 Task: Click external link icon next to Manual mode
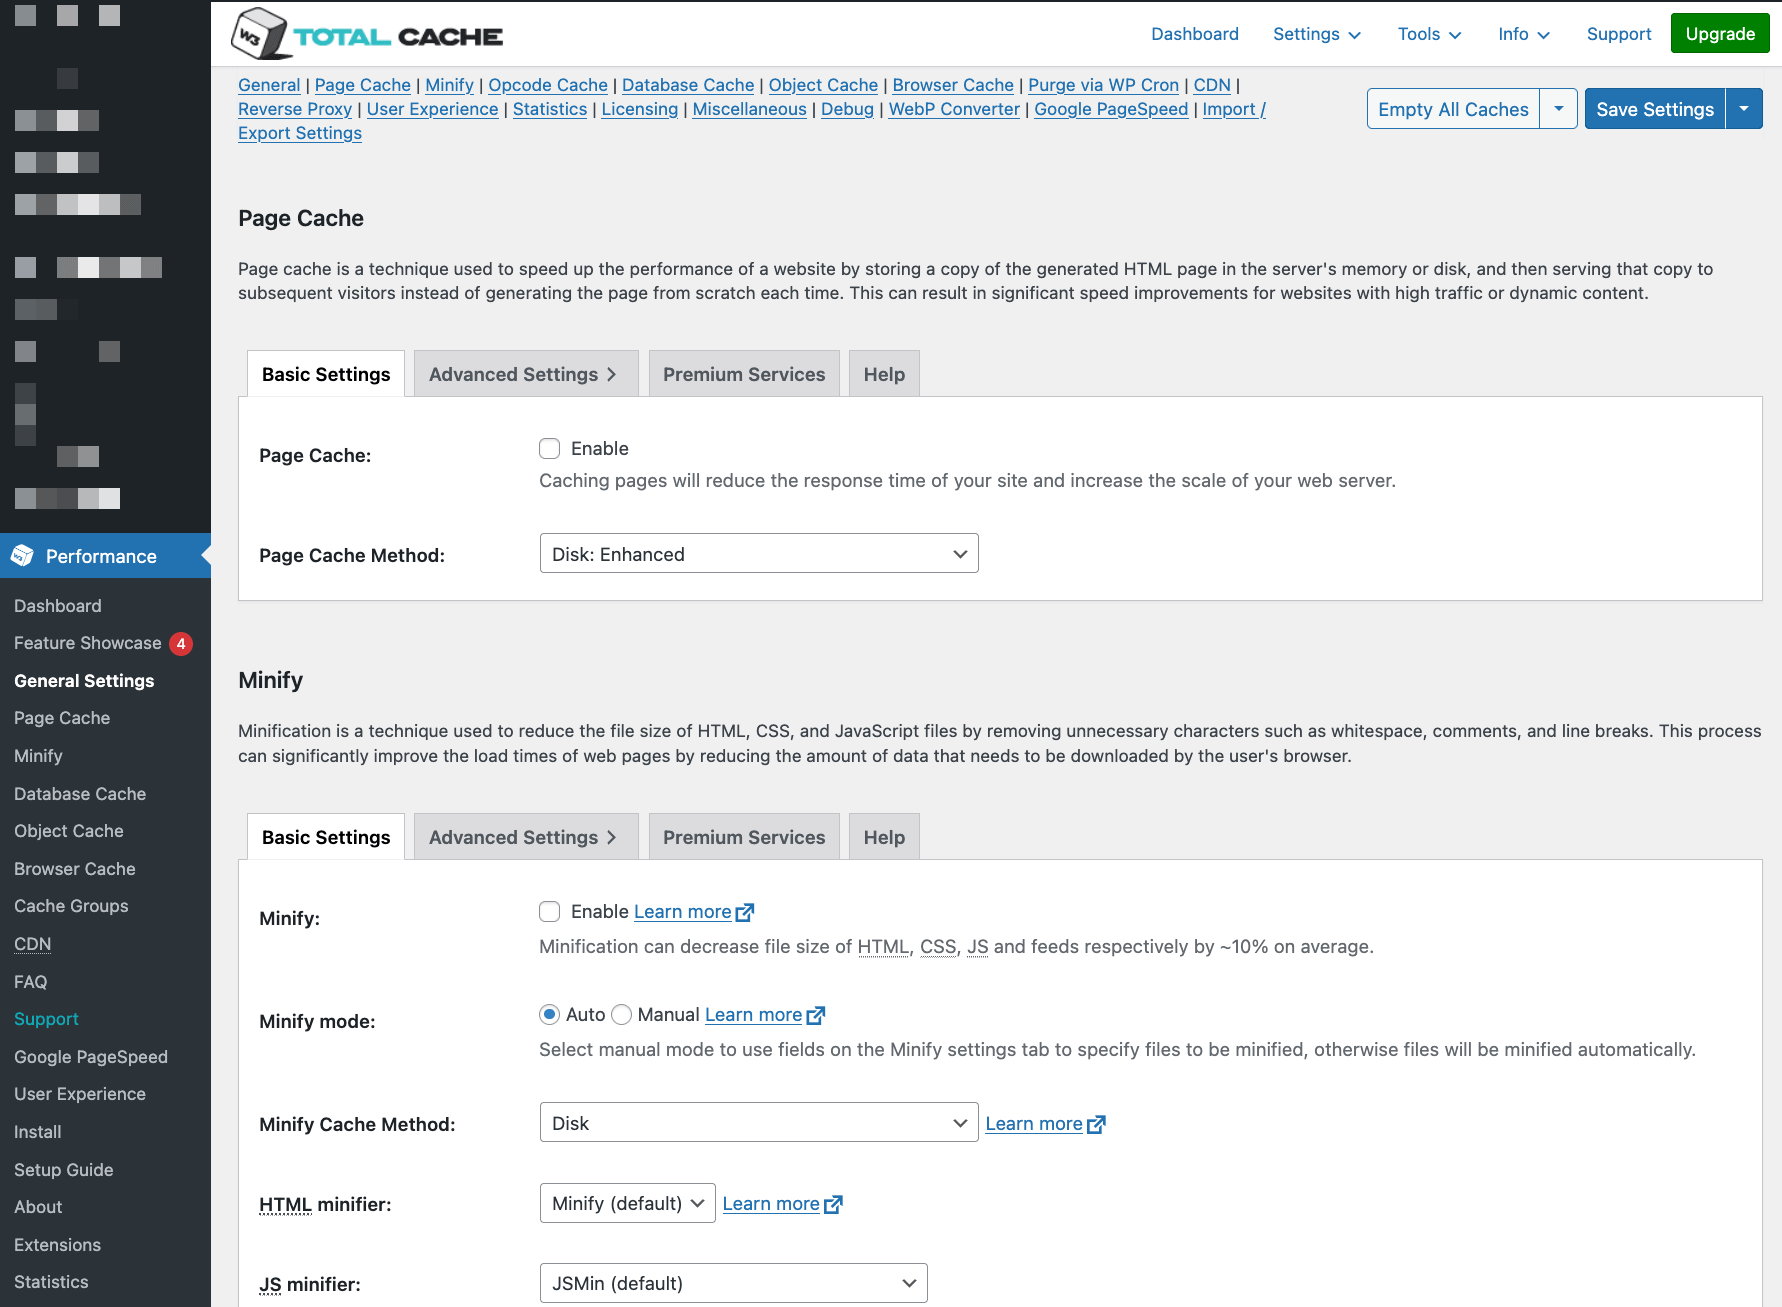point(815,1015)
